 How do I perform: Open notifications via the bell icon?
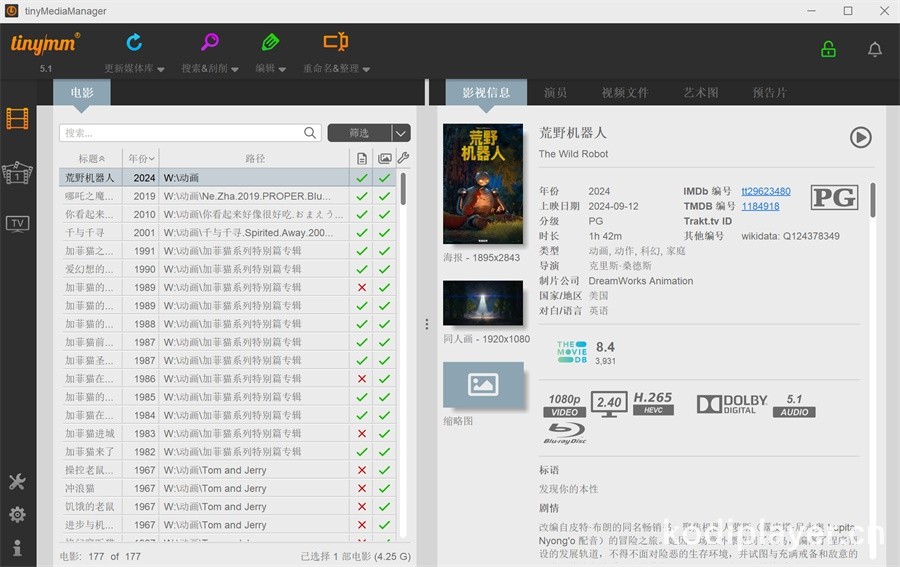[x=874, y=49]
